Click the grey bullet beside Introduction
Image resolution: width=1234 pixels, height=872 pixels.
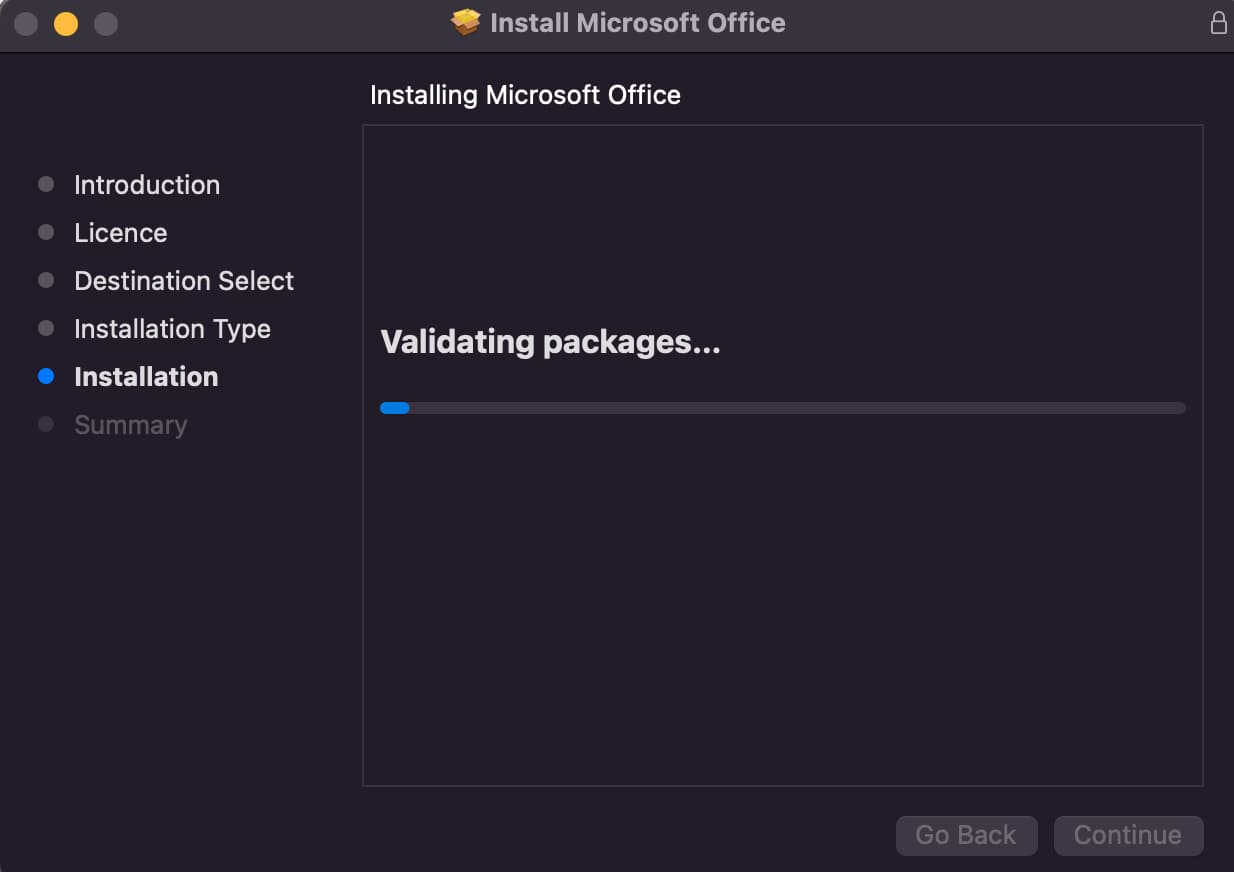46,185
